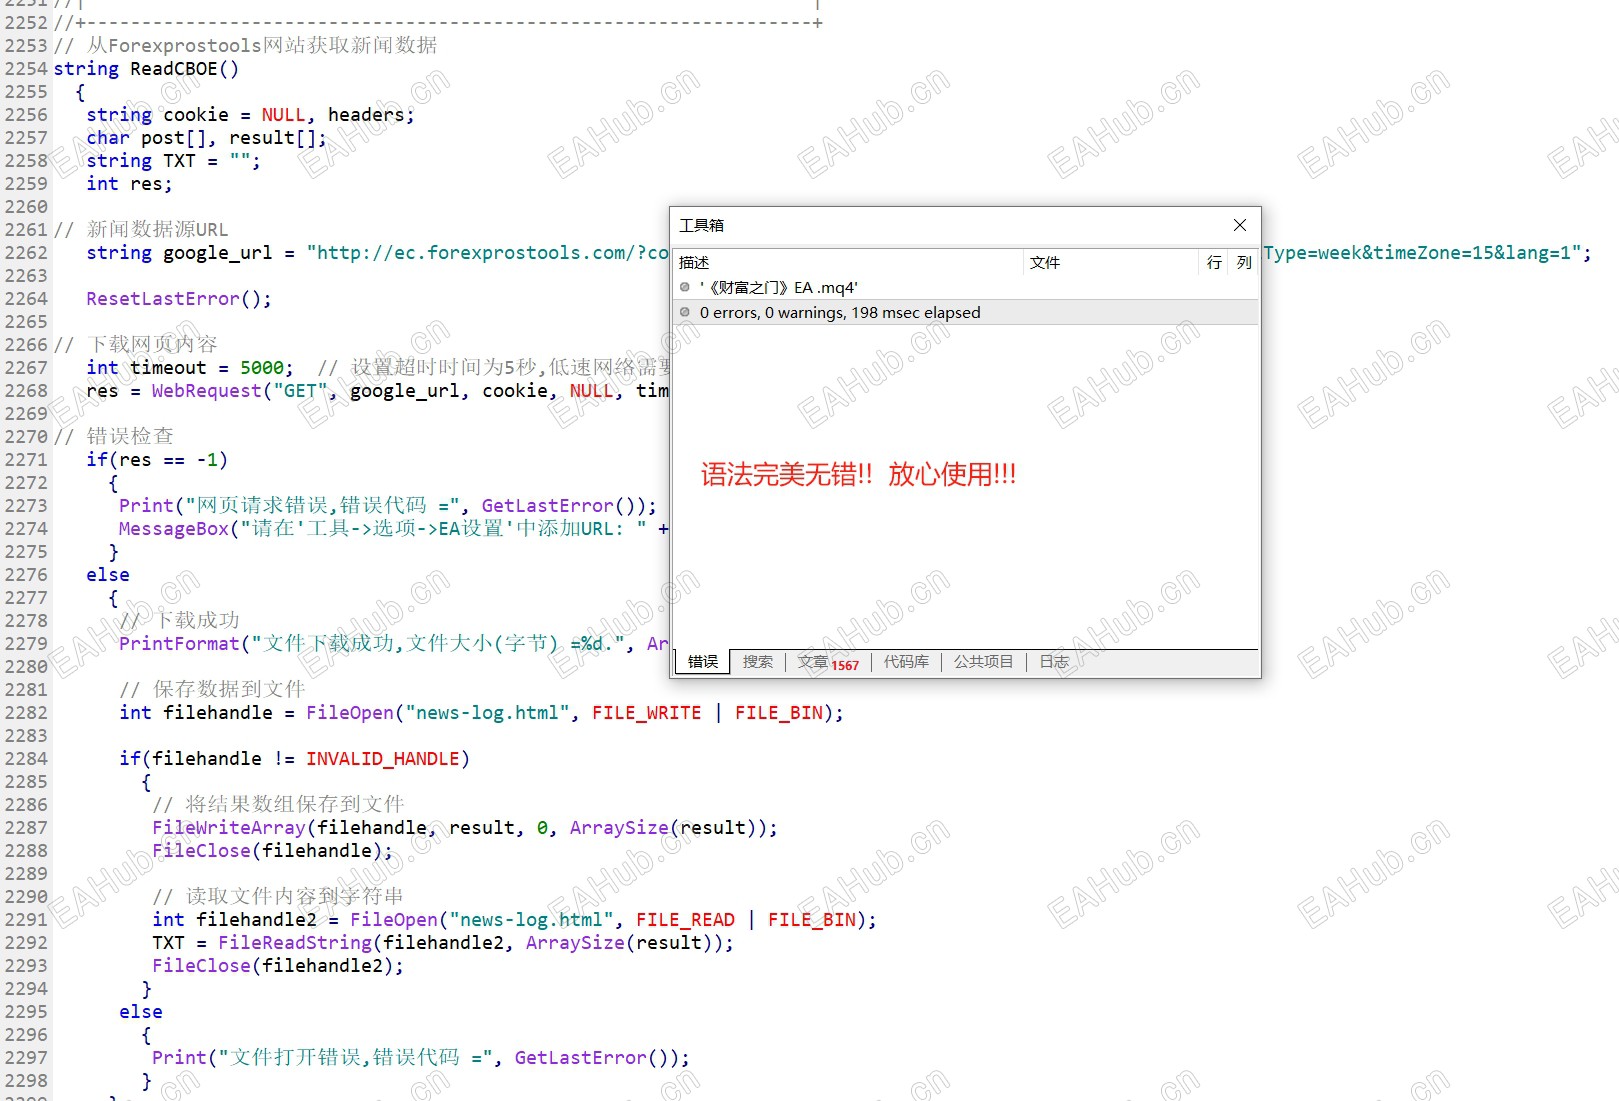The width and height of the screenshot is (1619, 1101).
Task: Click the 'MessageBox(' line
Action: tap(394, 528)
